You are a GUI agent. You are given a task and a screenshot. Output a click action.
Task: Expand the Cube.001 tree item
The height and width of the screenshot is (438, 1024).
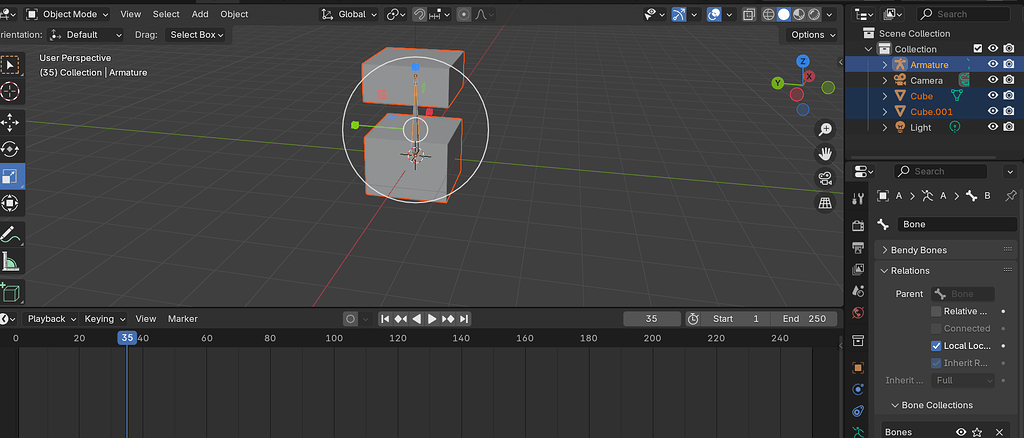[x=885, y=111]
